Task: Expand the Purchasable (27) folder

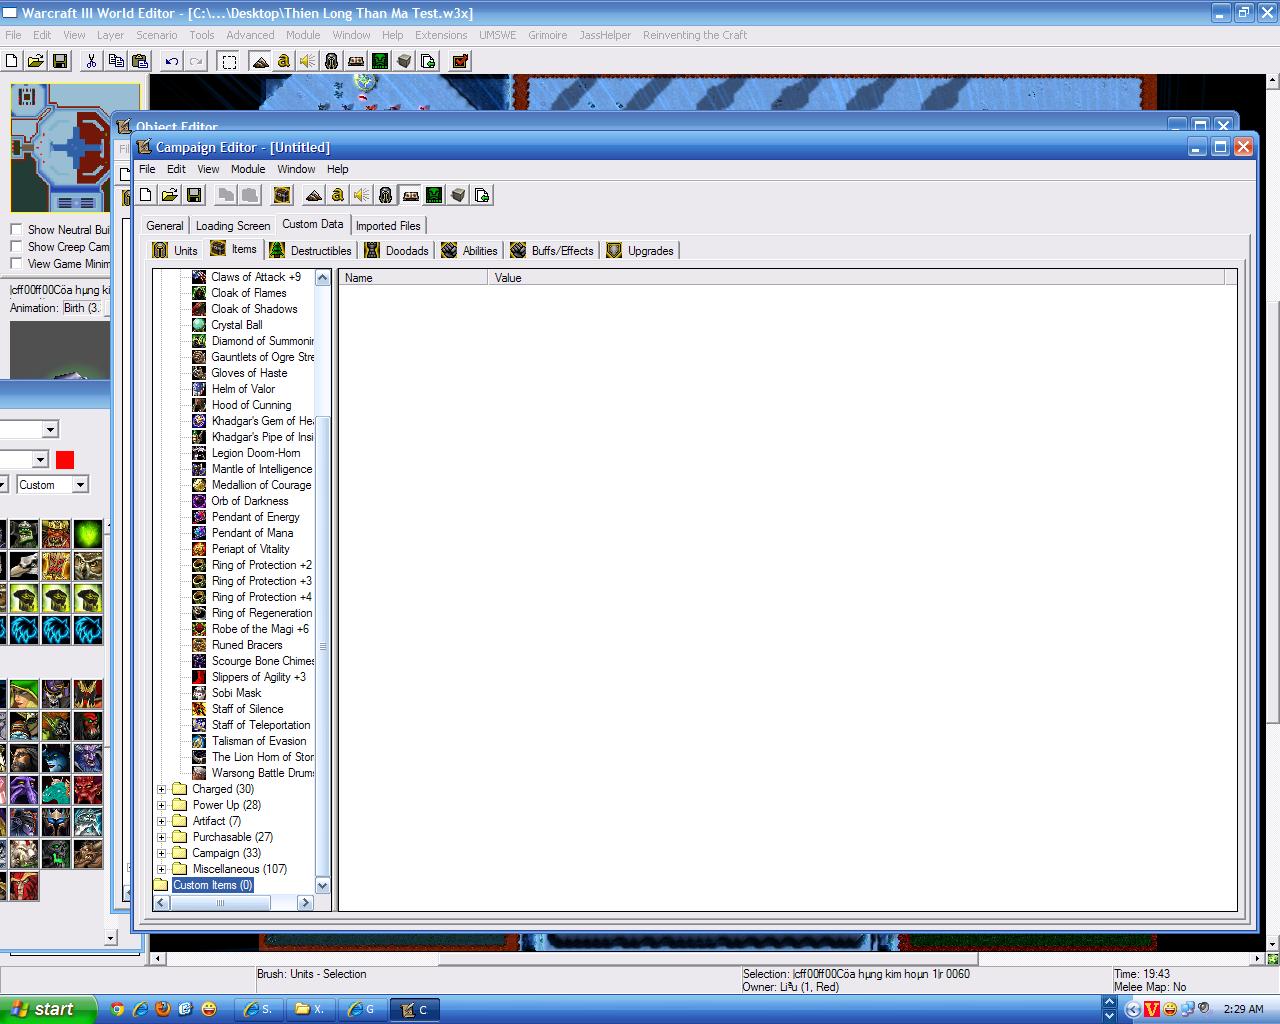Action: (x=162, y=837)
